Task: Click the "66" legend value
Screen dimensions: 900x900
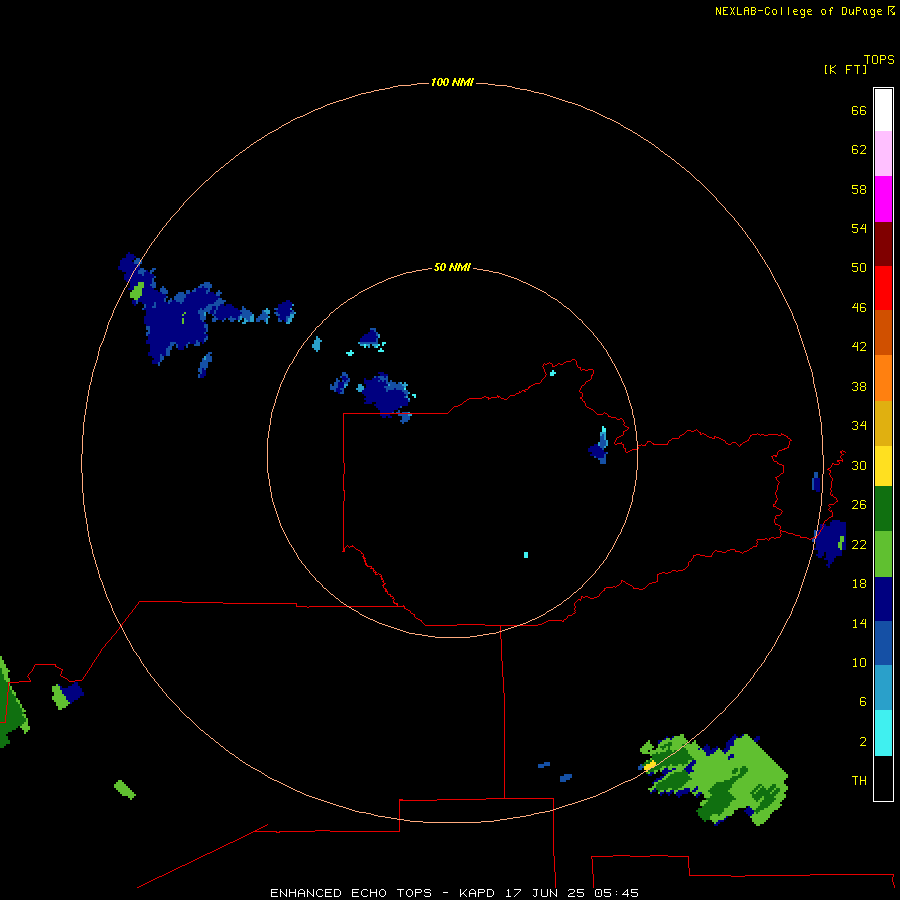Action: (x=859, y=110)
